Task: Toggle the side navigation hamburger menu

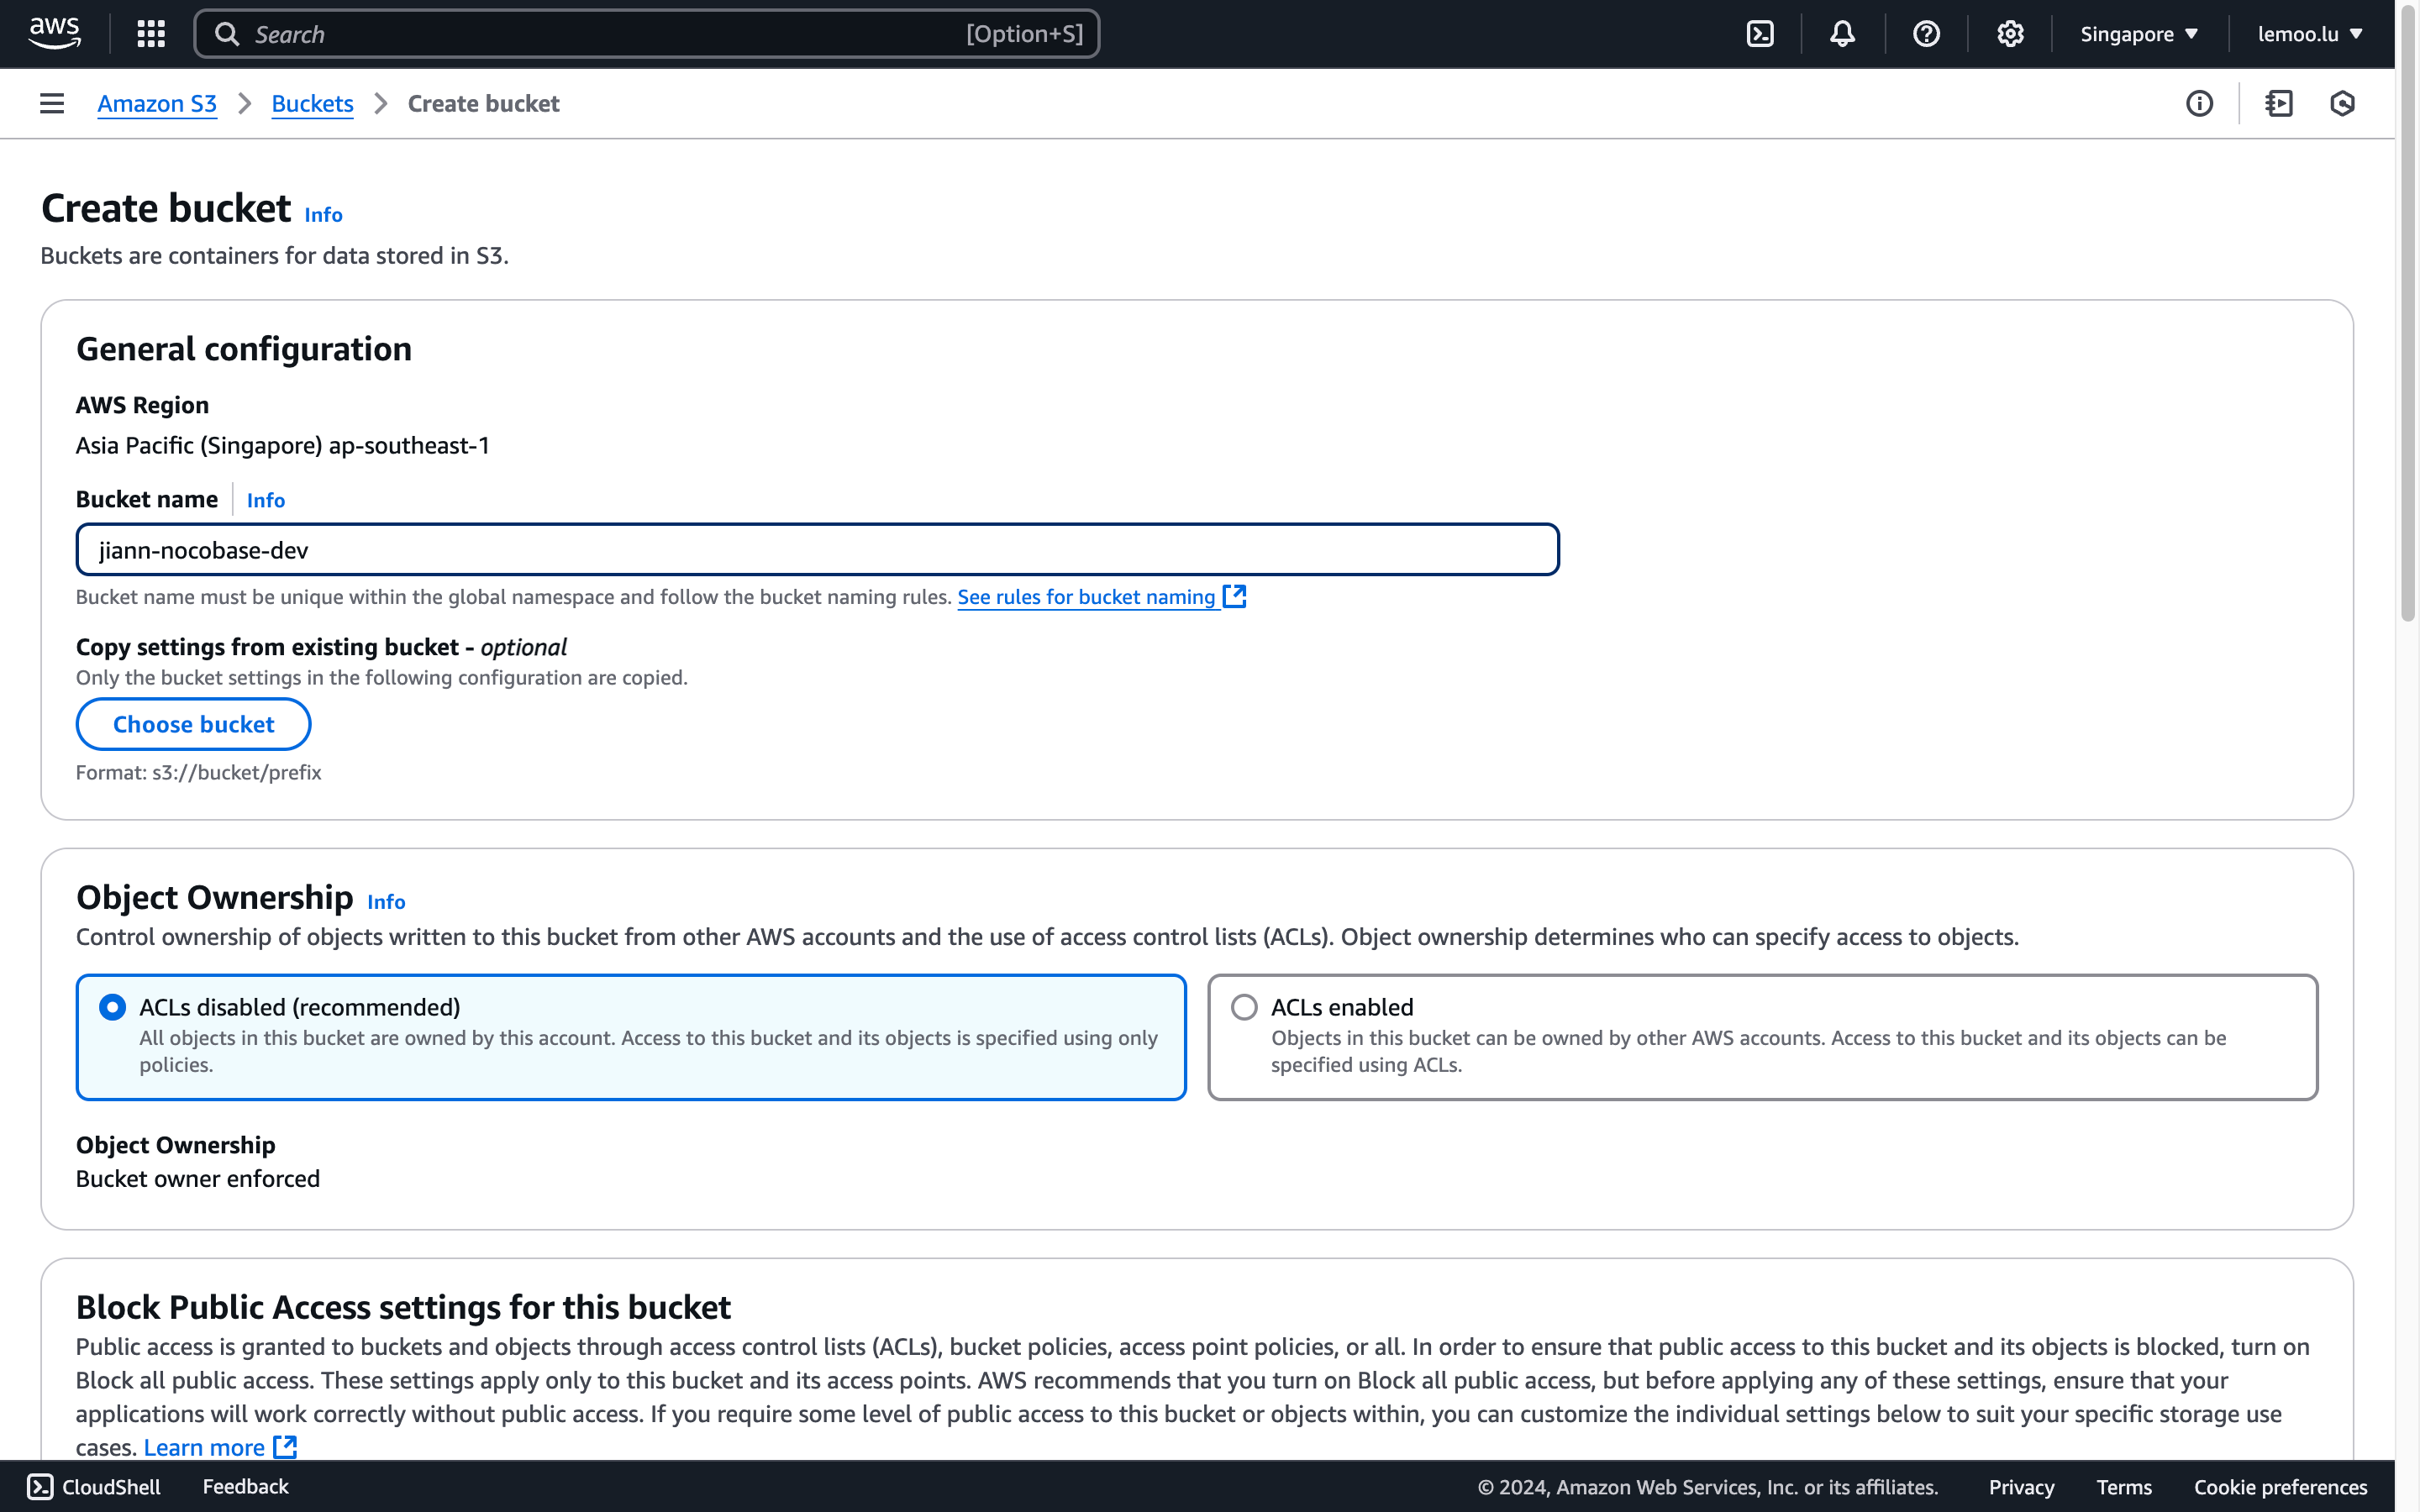Action: click(52, 103)
